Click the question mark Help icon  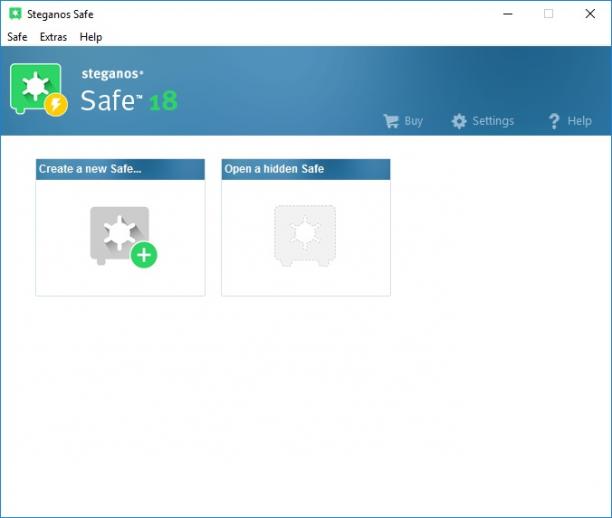[x=554, y=121]
